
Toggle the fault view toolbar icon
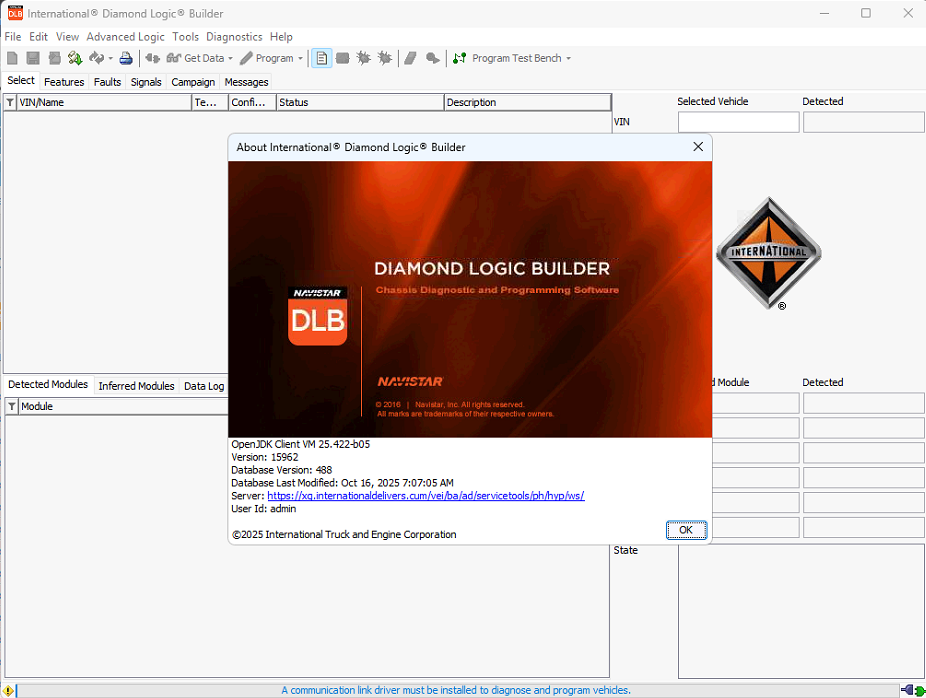[x=363, y=58]
